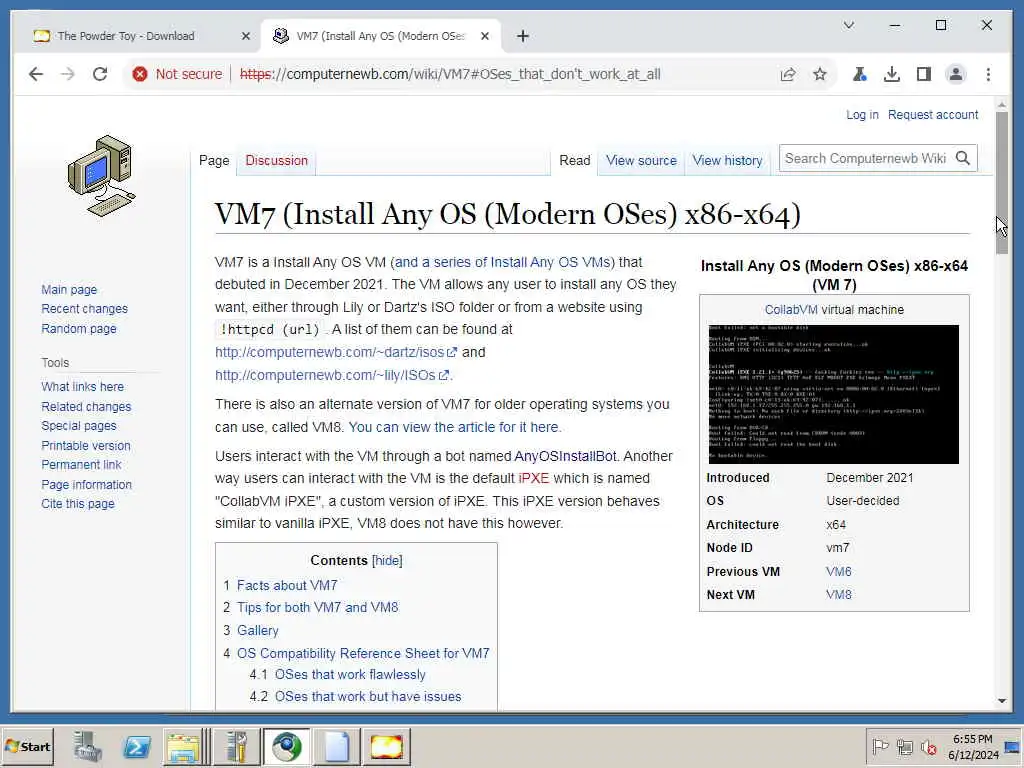Open the ~dartz/isos external link
The image size is (1024, 768).
[336, 352]
